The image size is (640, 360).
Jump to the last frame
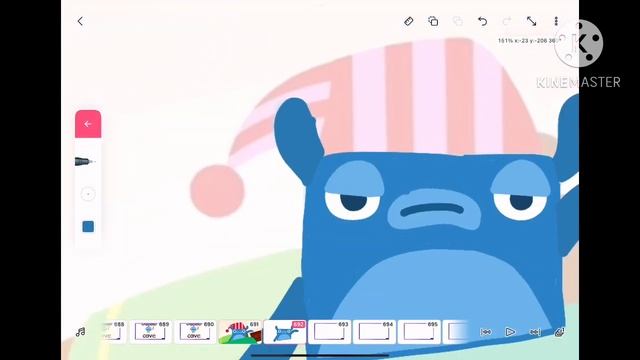[x=535, y=332]
